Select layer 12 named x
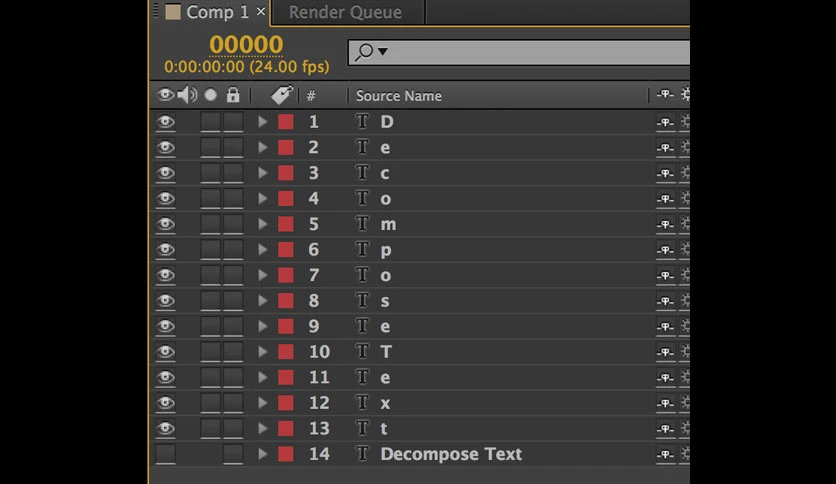 [x=385, y=404]
